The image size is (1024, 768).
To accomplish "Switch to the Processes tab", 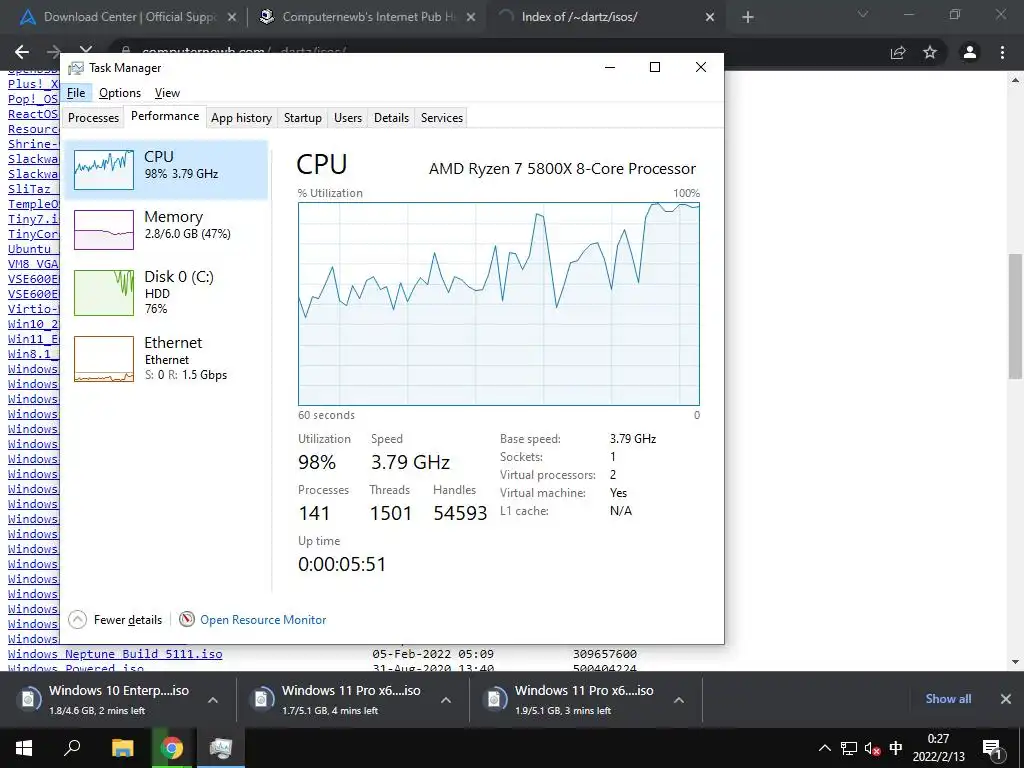I will (x=93, y=118).
